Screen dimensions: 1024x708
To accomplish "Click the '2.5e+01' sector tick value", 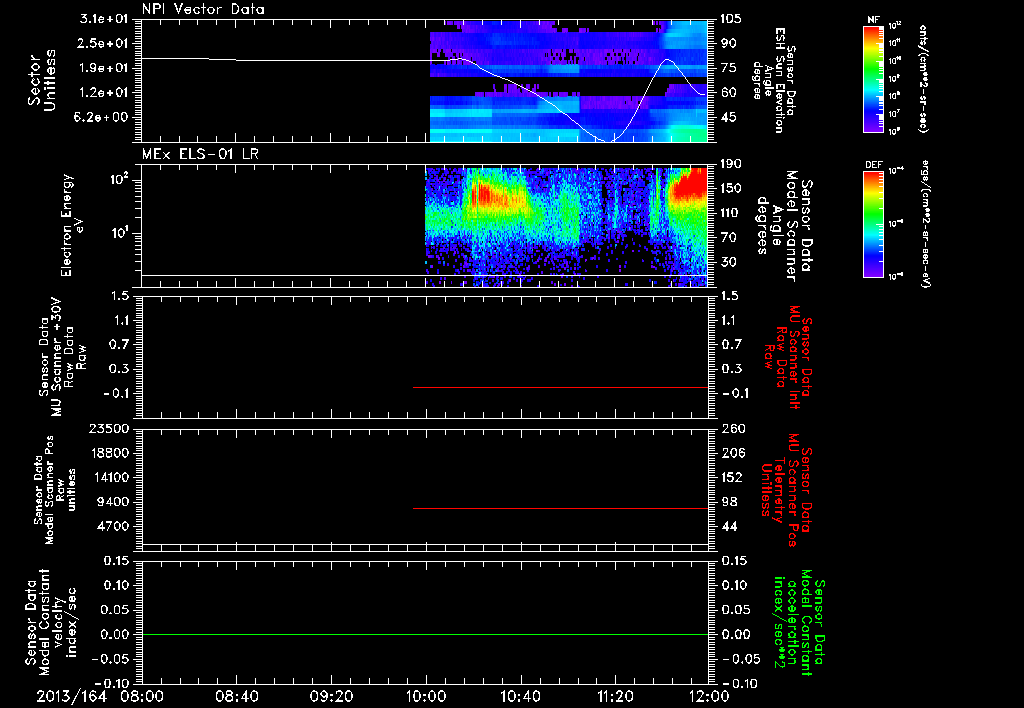I will 104,43.
